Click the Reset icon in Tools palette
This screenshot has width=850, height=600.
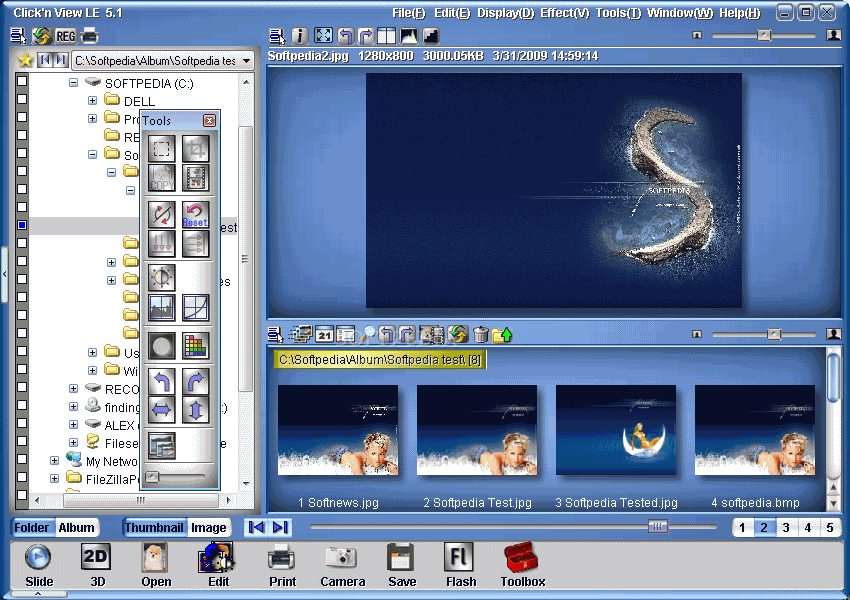195,215
